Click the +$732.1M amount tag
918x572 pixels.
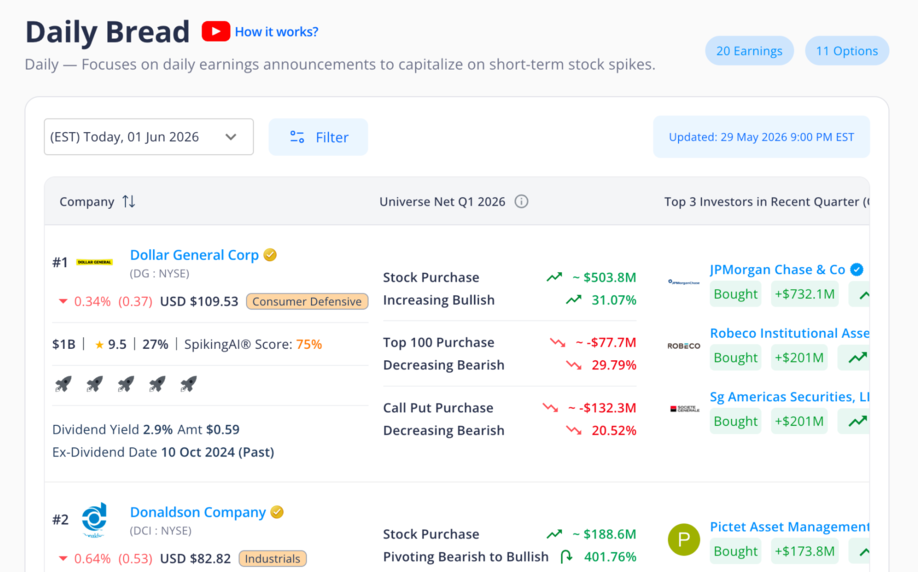point(804,294)
